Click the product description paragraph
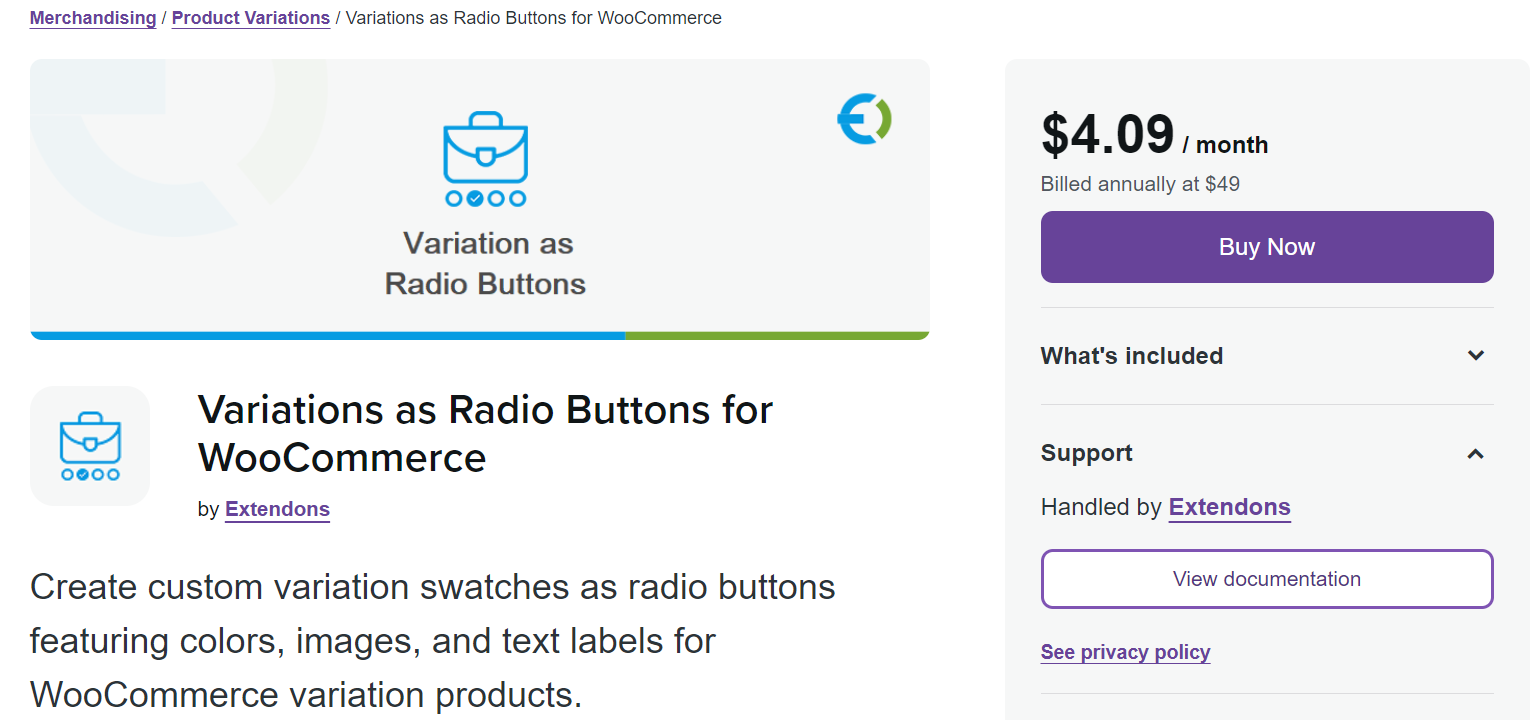Viewport: 1539px width, 720px height. (432, 640)
